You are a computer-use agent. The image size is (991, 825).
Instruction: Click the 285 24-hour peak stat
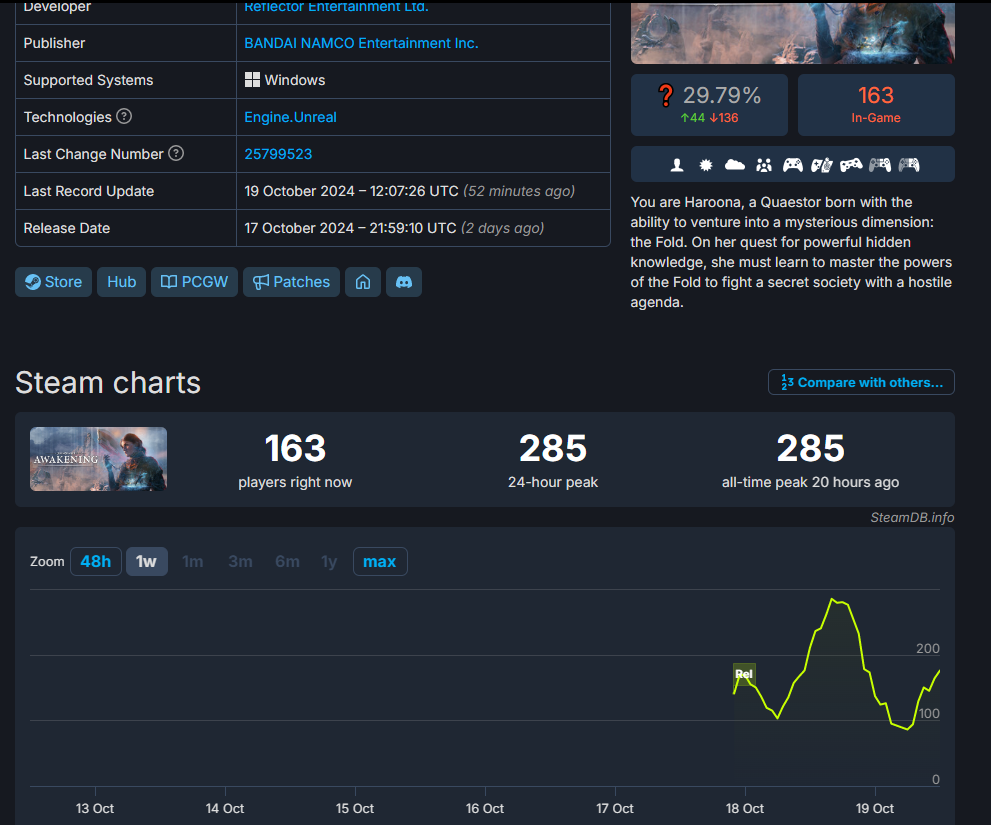[553, 460]
